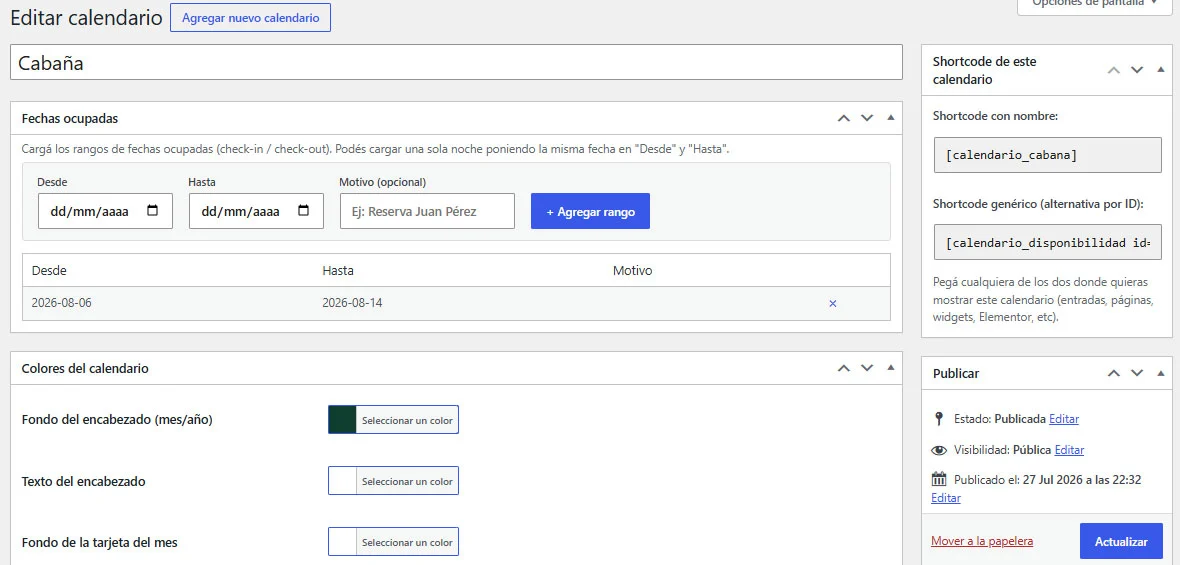Move Colores del calendario panel down
1180x565 pixels.
(x=867, y=368)
